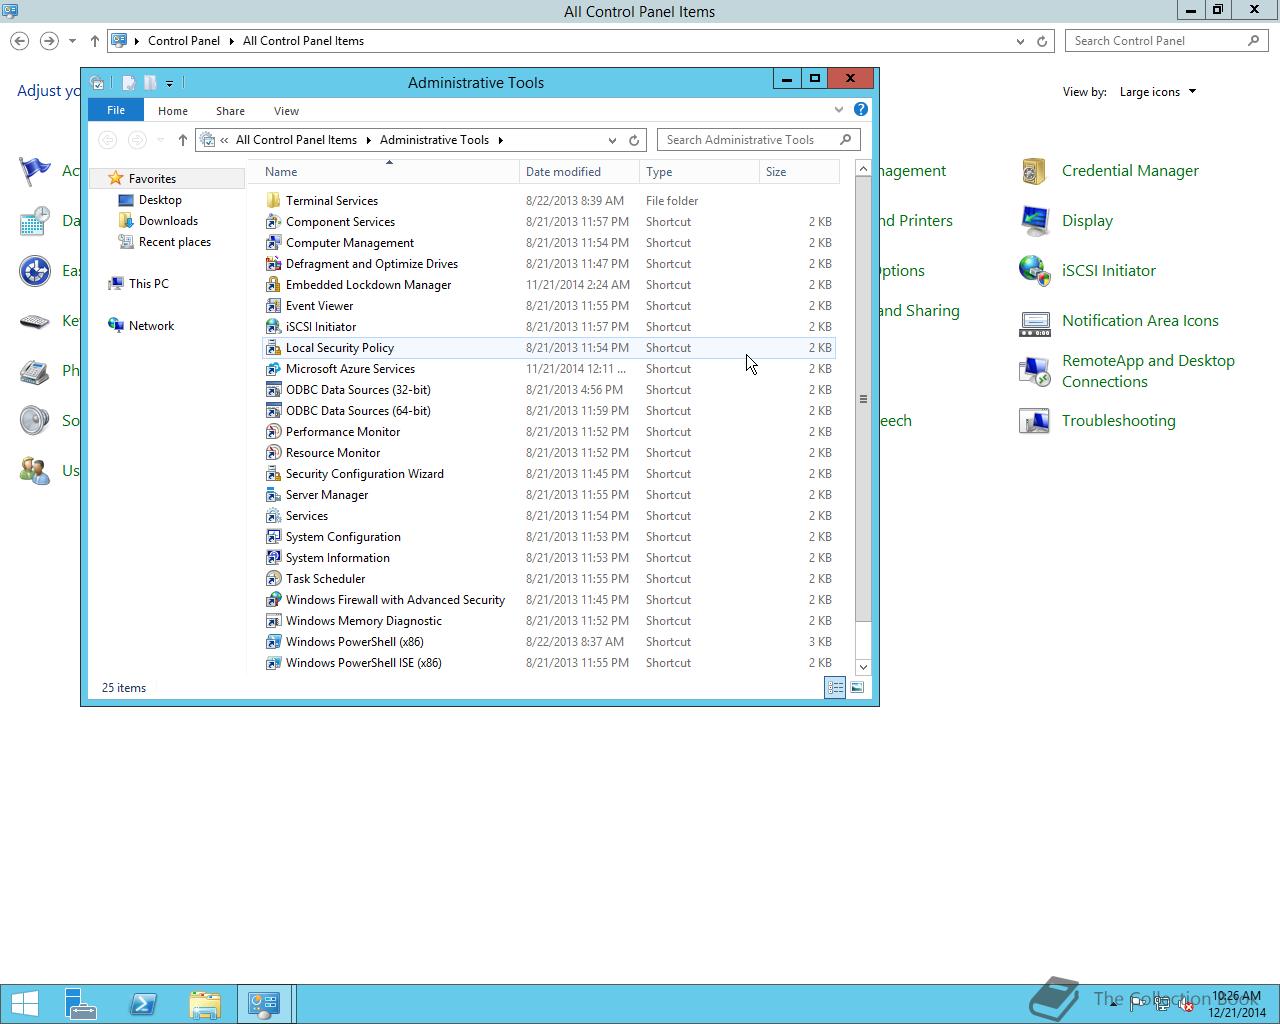Select the System Information entry
The height and width of the screenshot is (1024, 1280).
(337, 558)
